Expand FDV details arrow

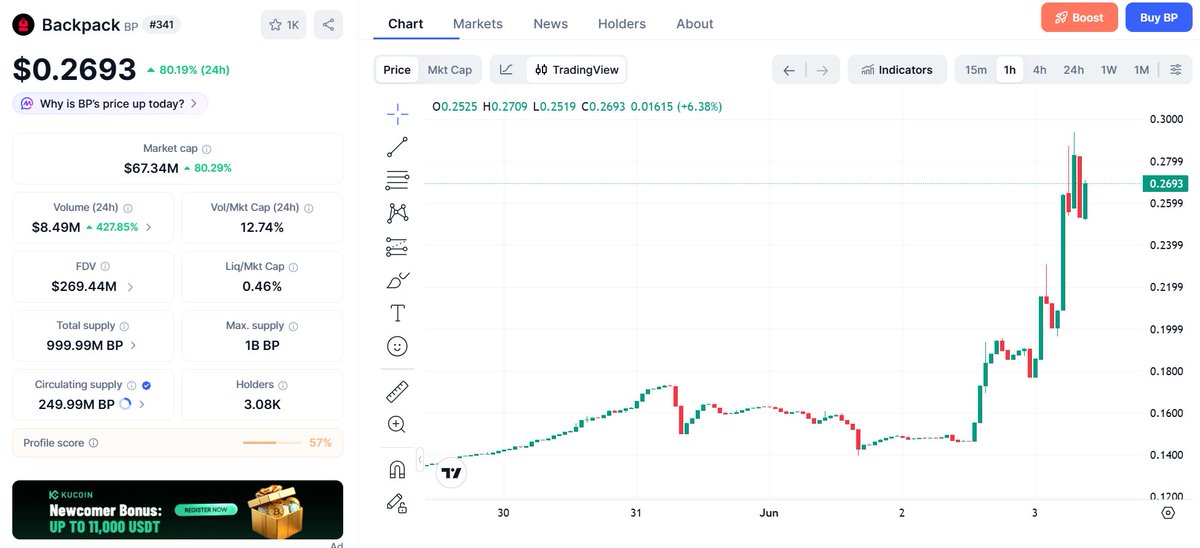click(x=130, y=287)
